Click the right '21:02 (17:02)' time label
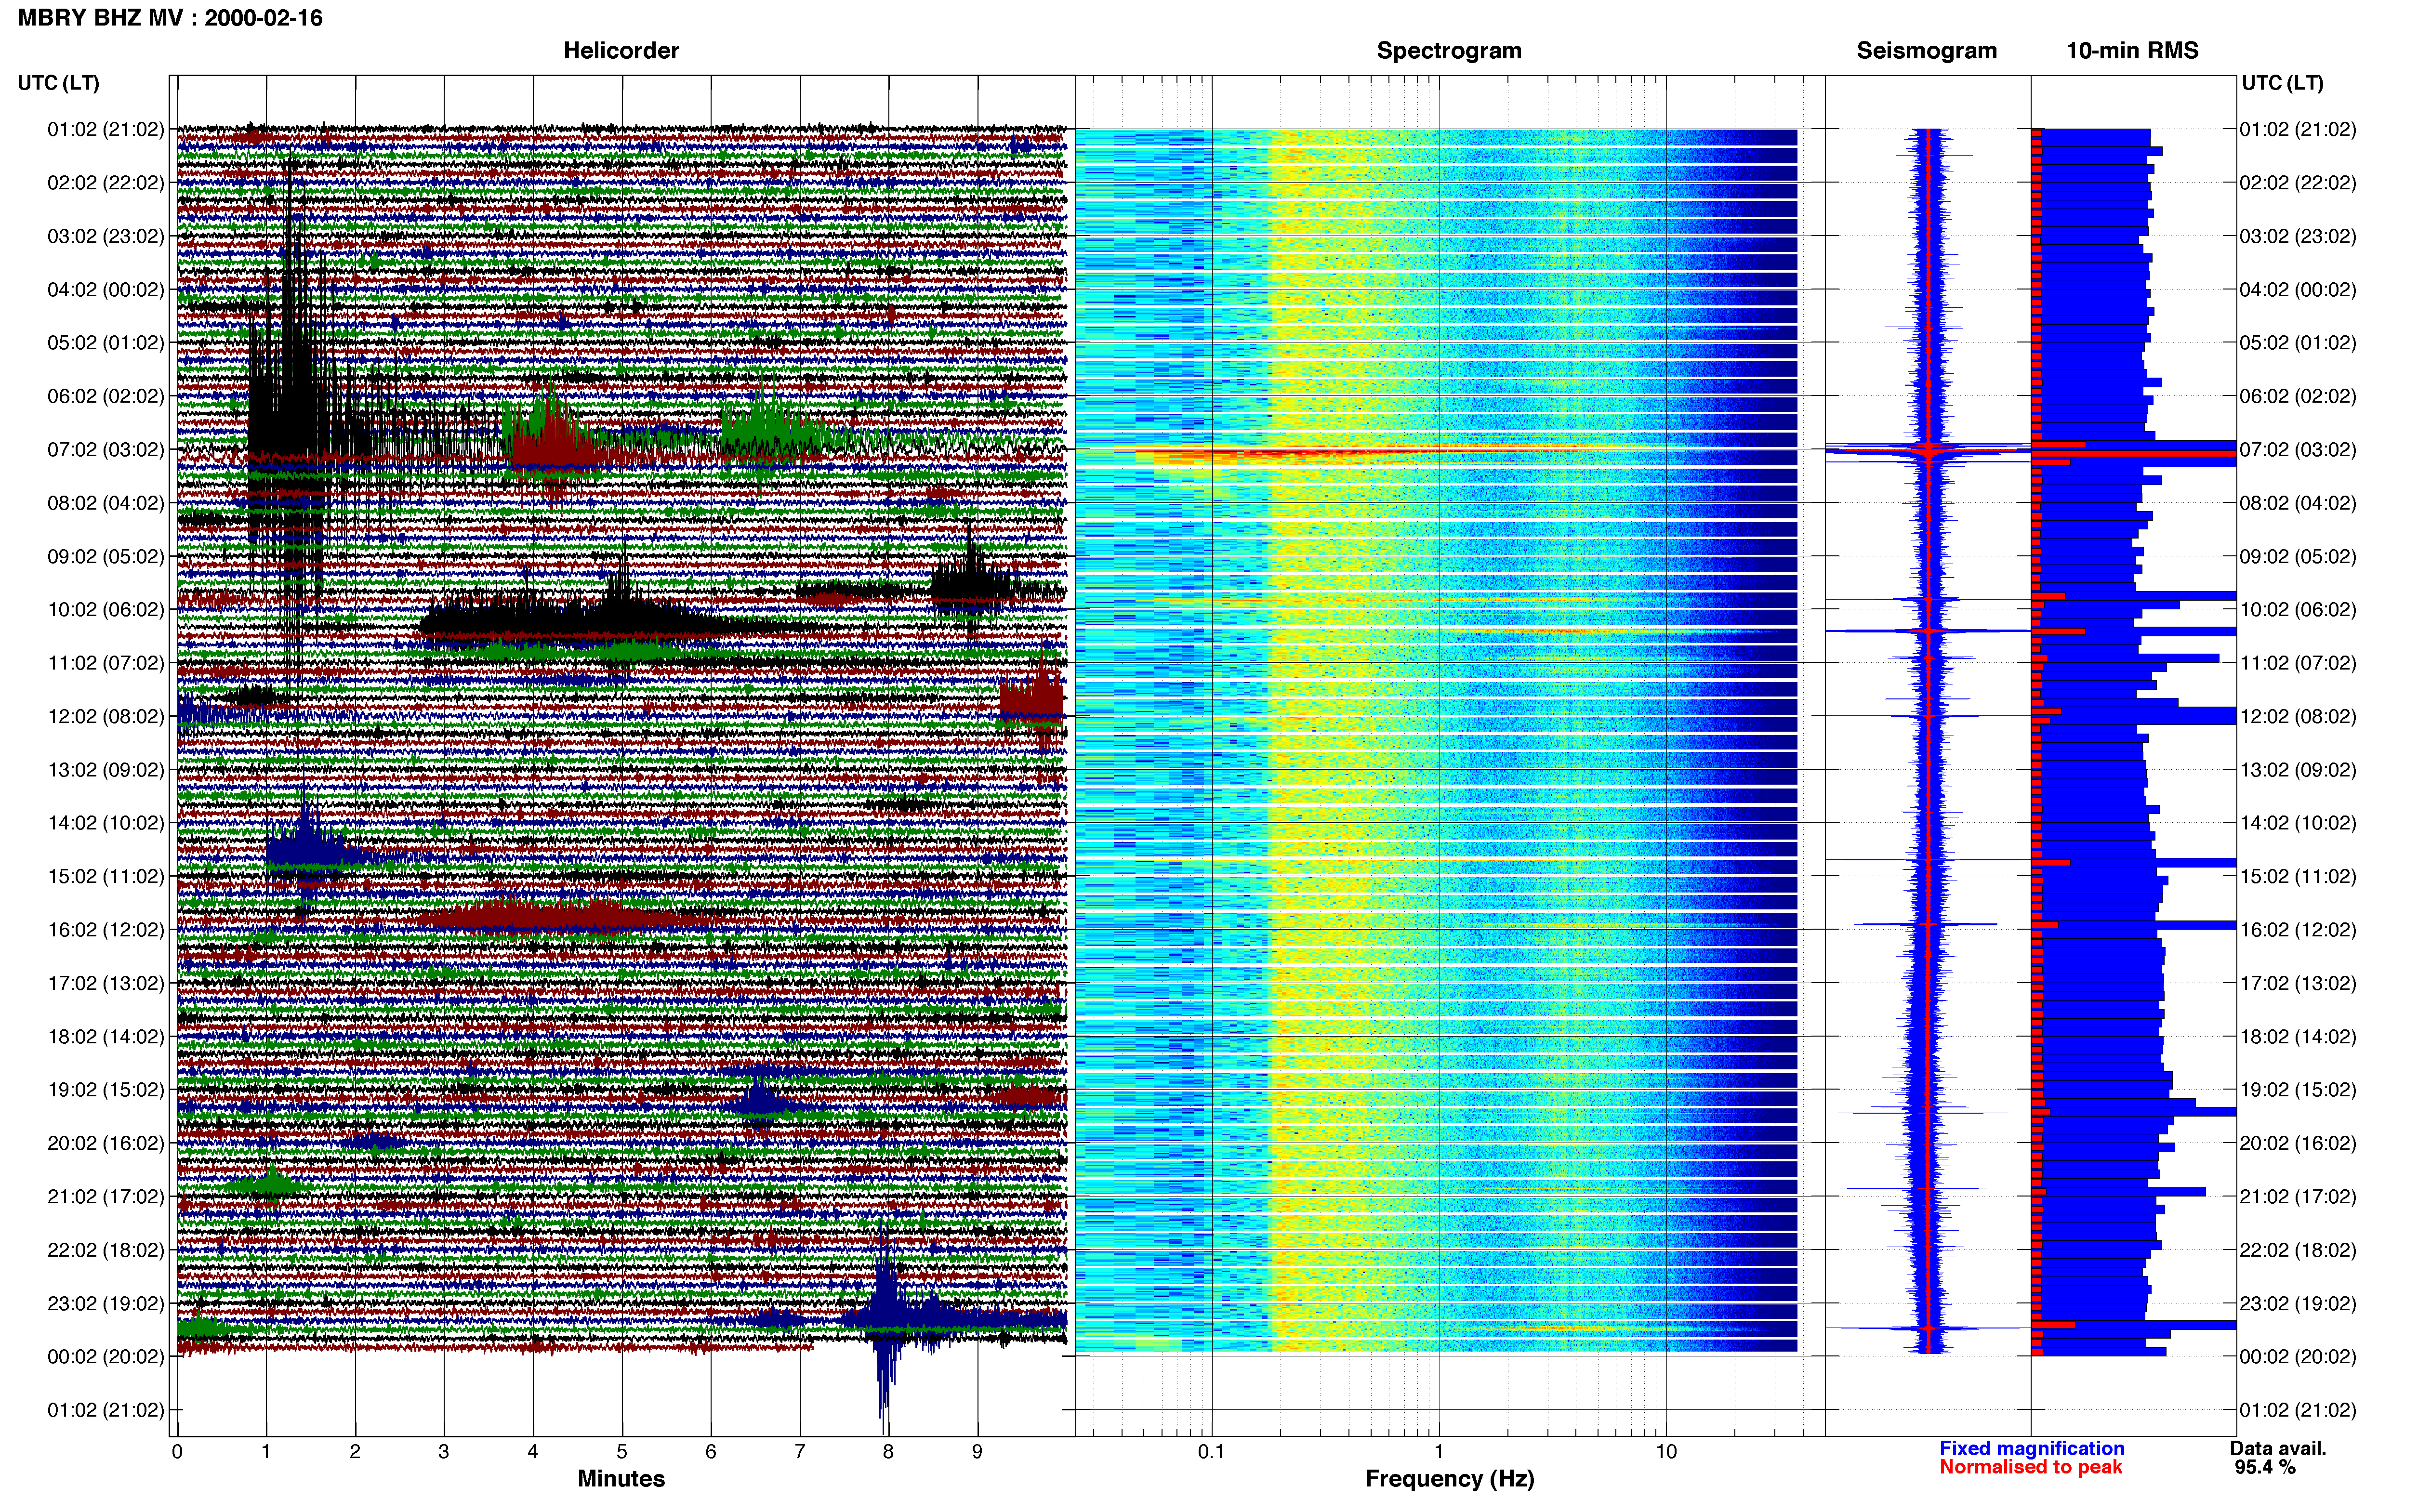Image resolution: width=2418 pixels, height=1512 pixels. click(2298, 1196)
